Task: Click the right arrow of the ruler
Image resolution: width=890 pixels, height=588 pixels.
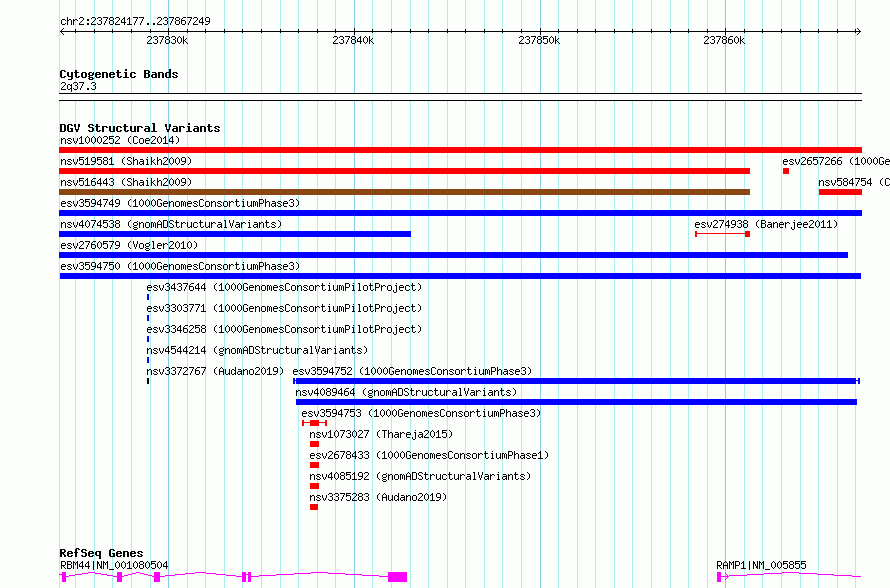Action: (x=858, y=32)
